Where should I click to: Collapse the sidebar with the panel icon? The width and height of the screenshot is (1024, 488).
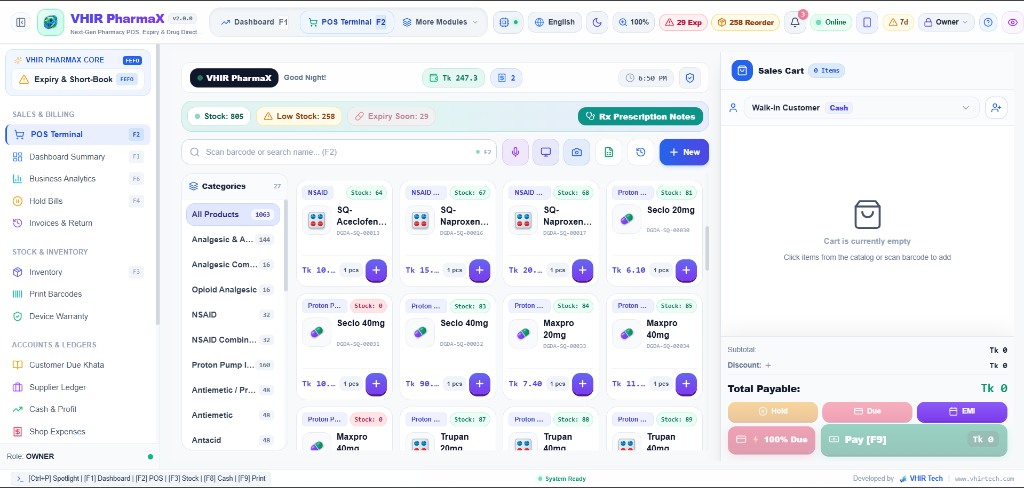coord(21,22)
